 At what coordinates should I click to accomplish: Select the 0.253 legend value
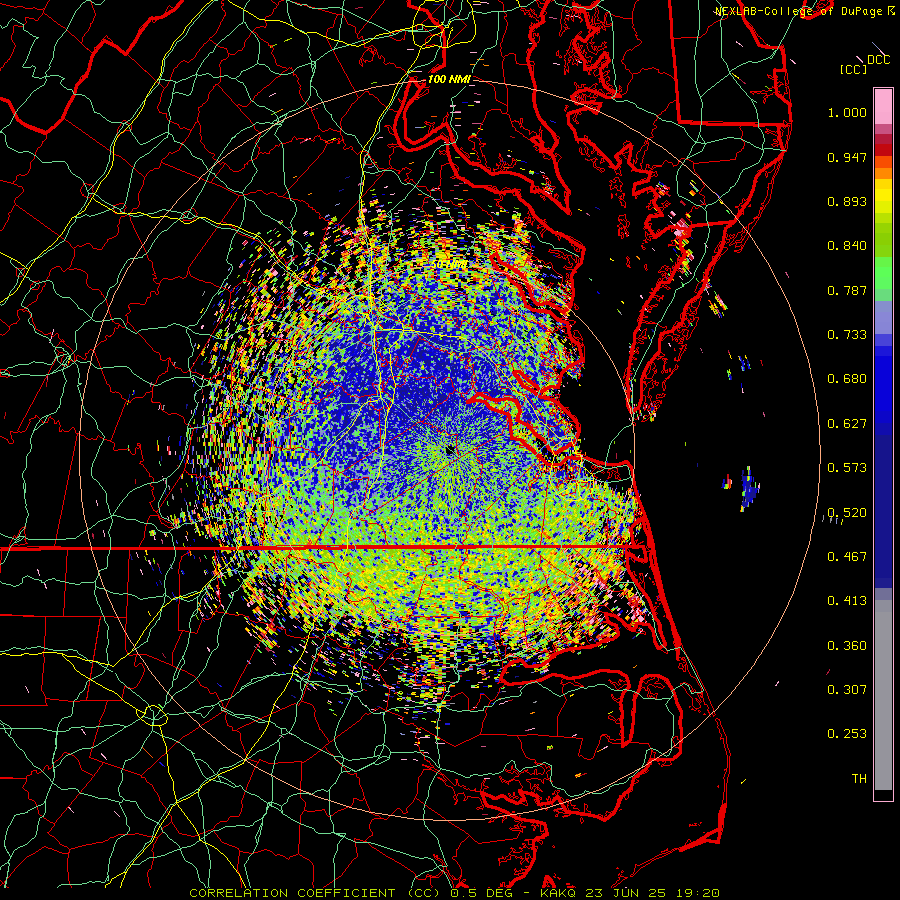(x=847, y=734)
